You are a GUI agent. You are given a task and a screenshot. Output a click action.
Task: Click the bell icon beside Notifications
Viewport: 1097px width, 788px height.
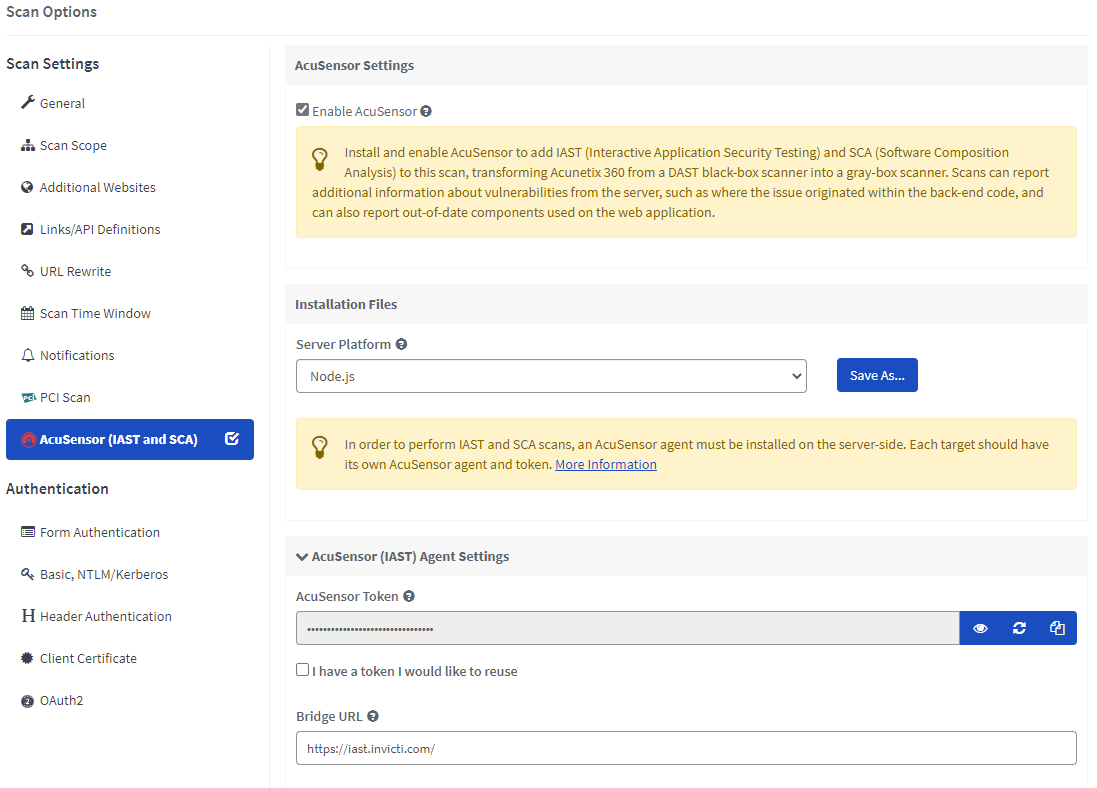coord(27,355)
